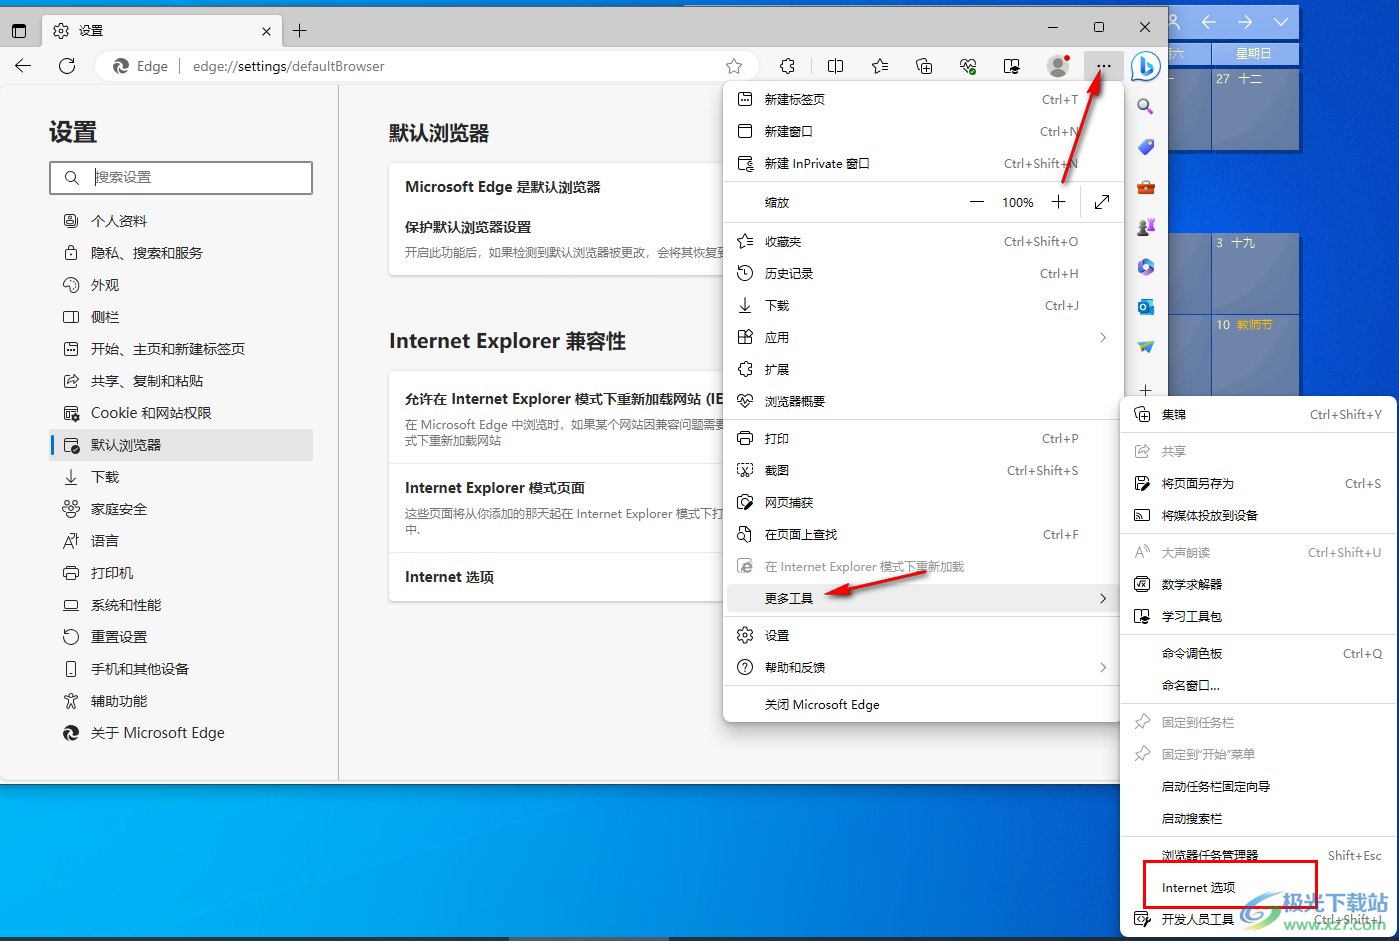Open 下载 from the Edge menu
Screen dimensions: 1399x941
pyautogui.click(x=921, y=305)
